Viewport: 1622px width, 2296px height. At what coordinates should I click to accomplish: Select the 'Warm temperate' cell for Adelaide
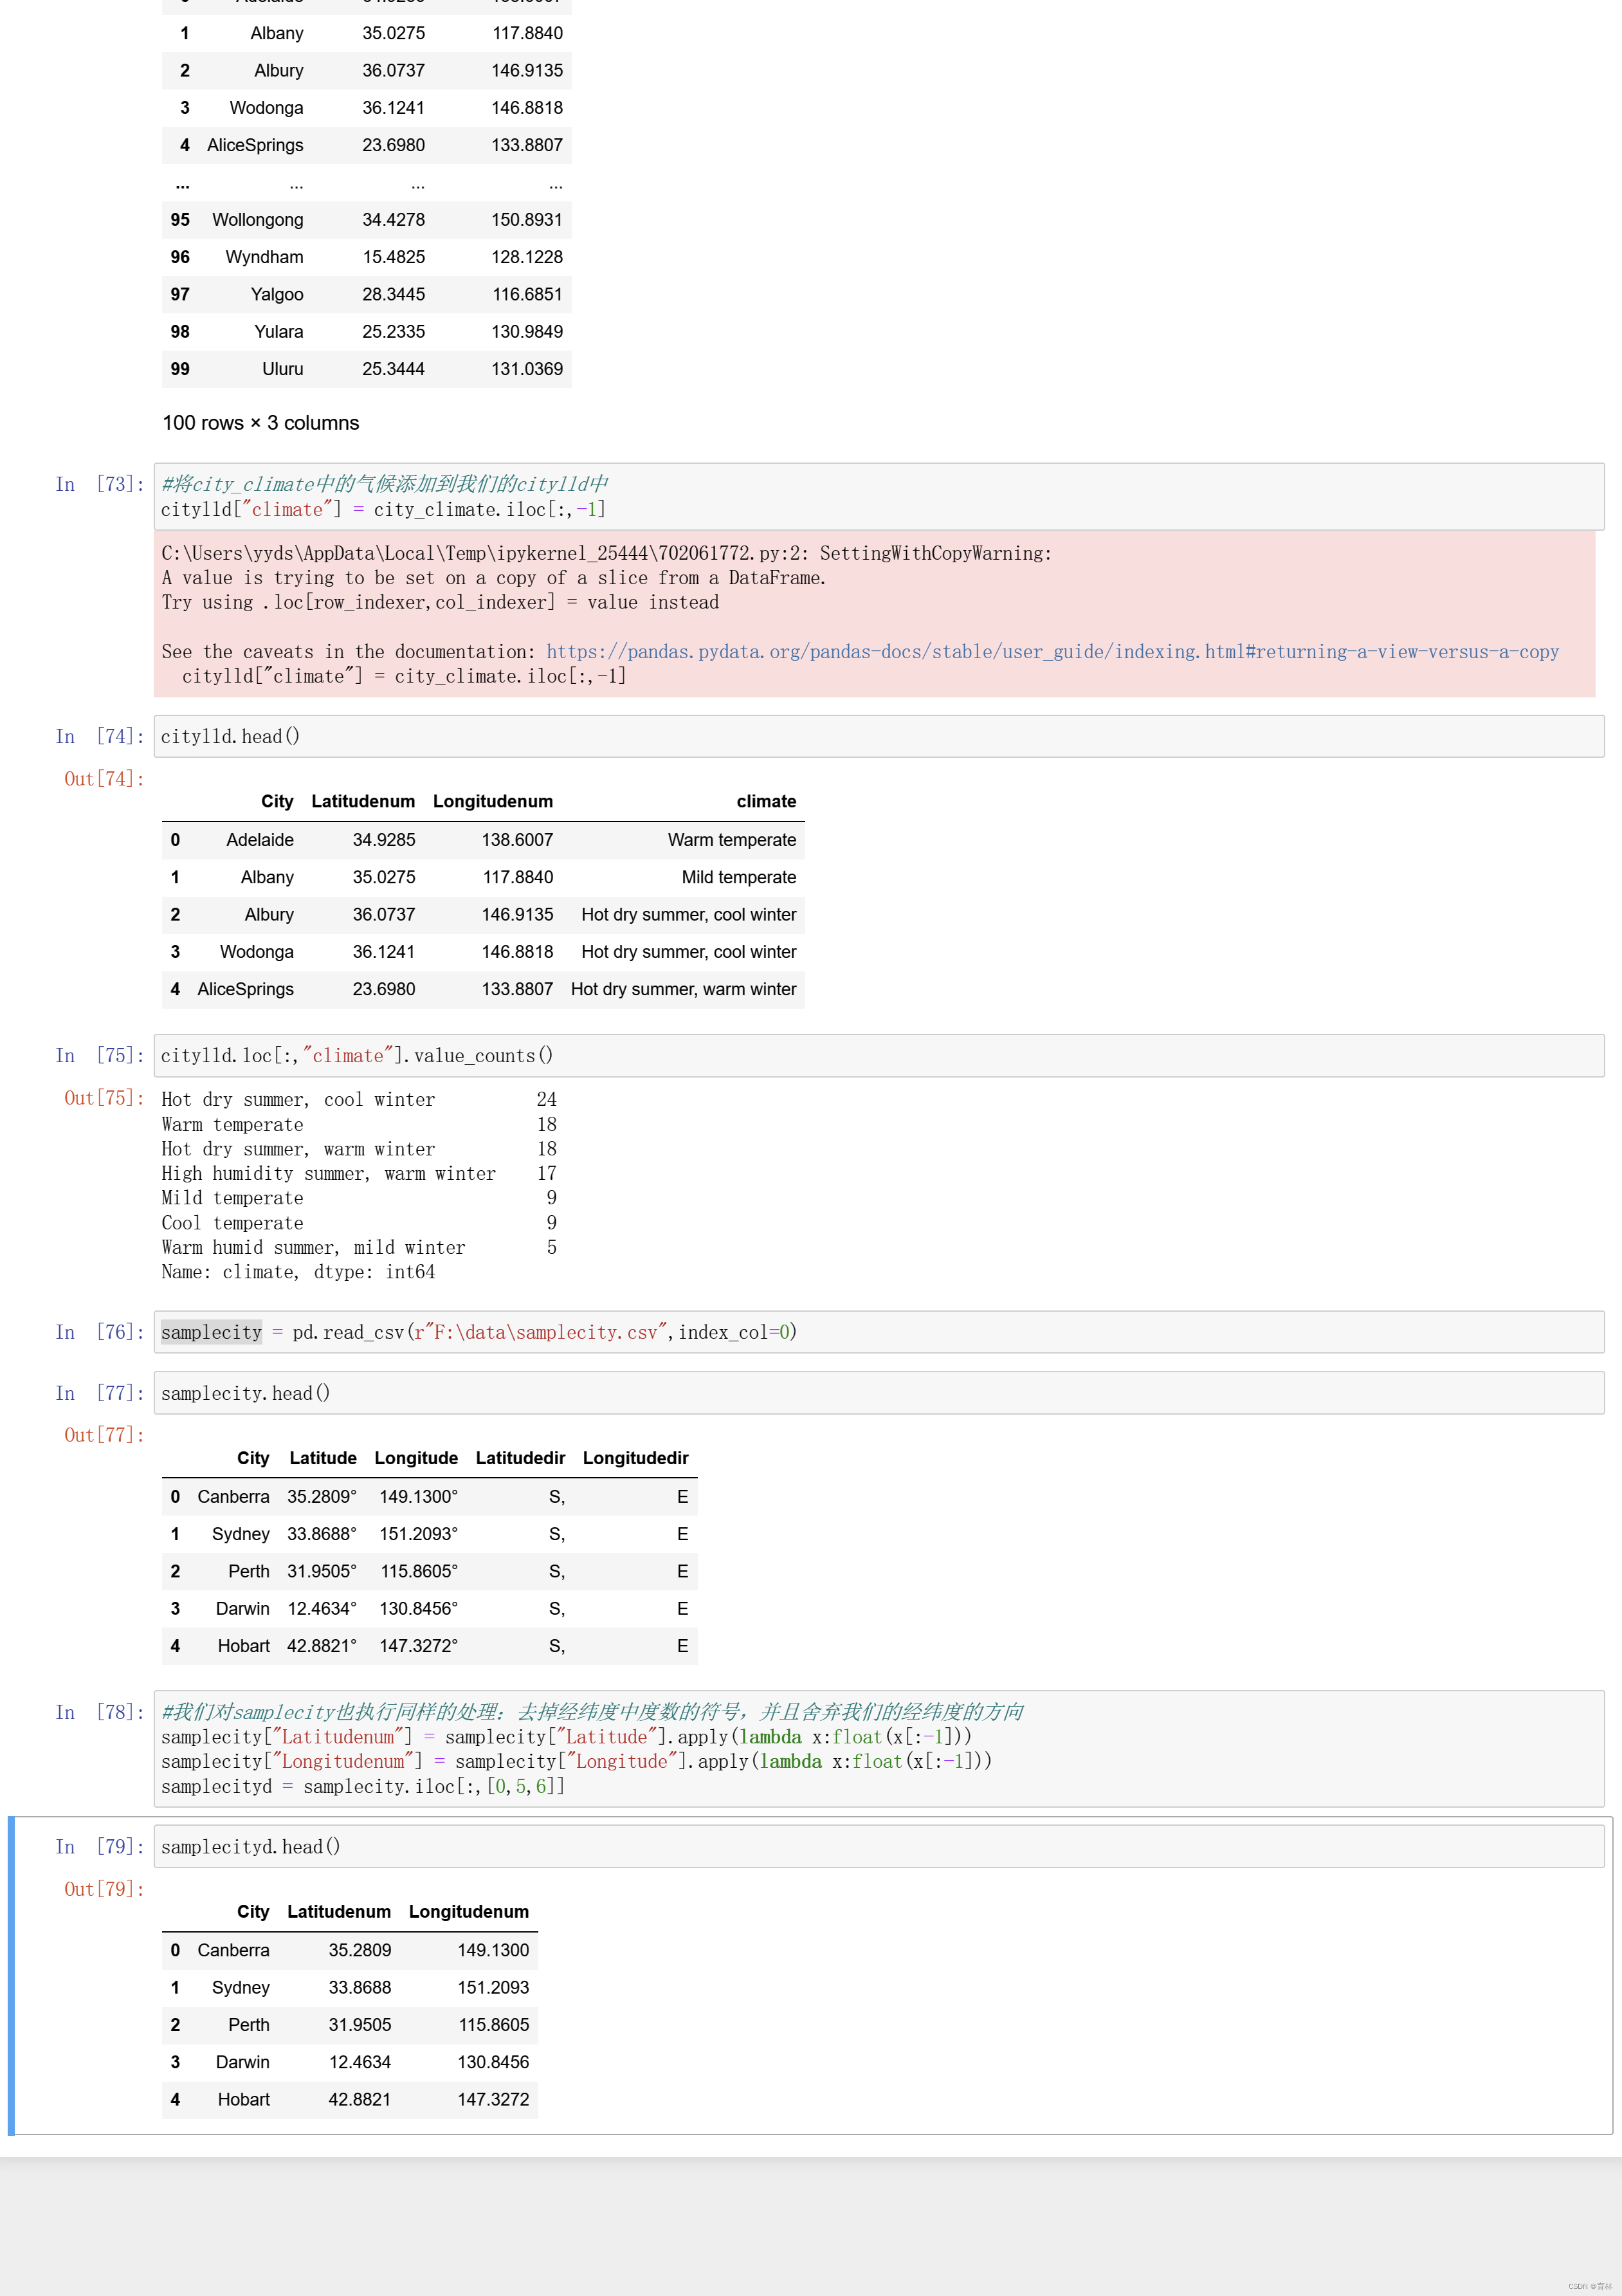[x=732, y=840]
